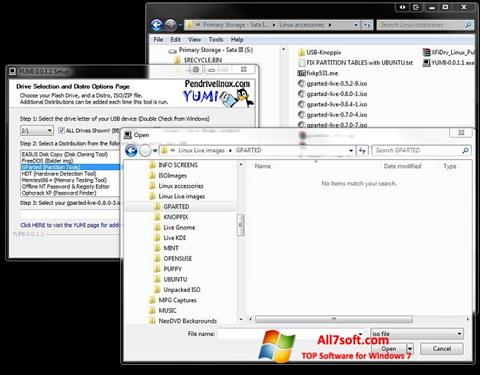This screenshot has height=375, width=480.
Task: Select the PUPPY folder in tree
Action: 168,269
